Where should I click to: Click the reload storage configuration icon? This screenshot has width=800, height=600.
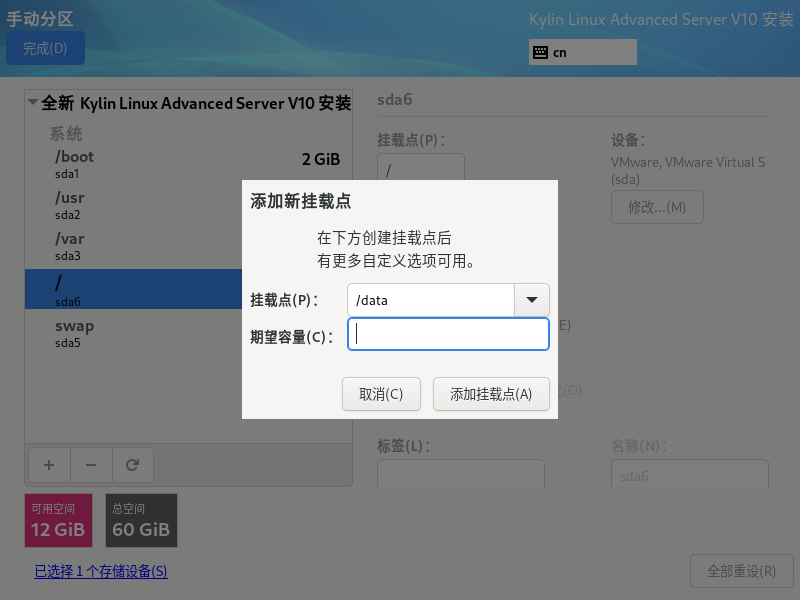coord(132,465)
